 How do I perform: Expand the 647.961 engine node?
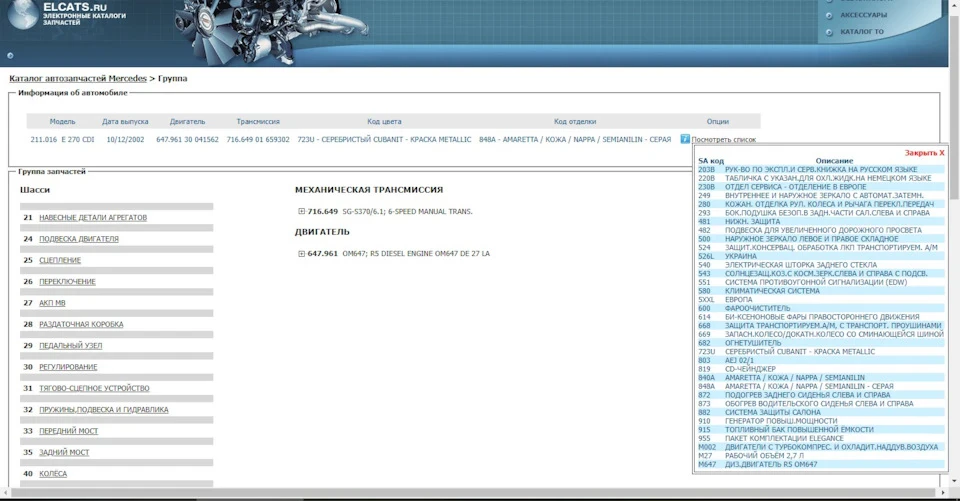click(x=301, y=254)
